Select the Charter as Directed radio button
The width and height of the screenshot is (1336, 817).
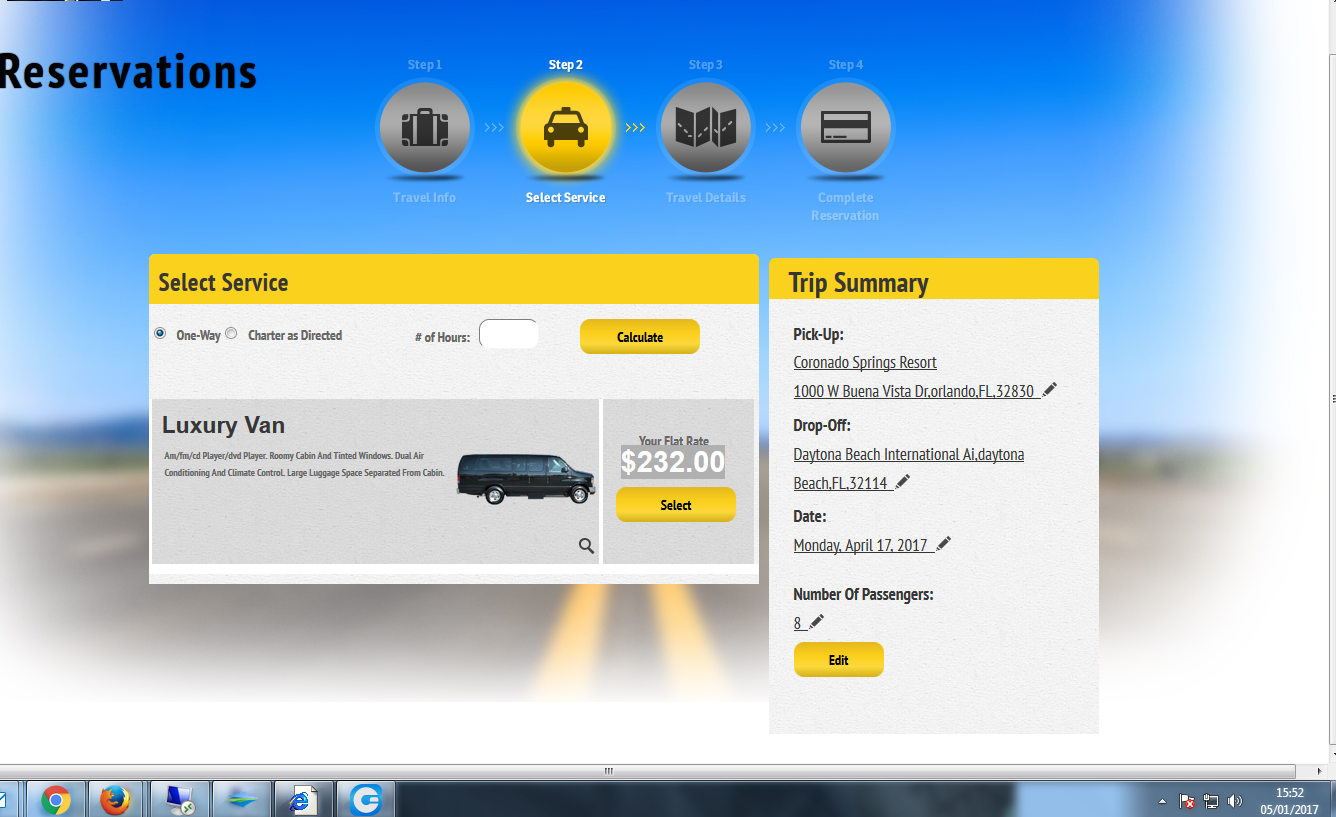pyautogui.click(x=231, y=334)
